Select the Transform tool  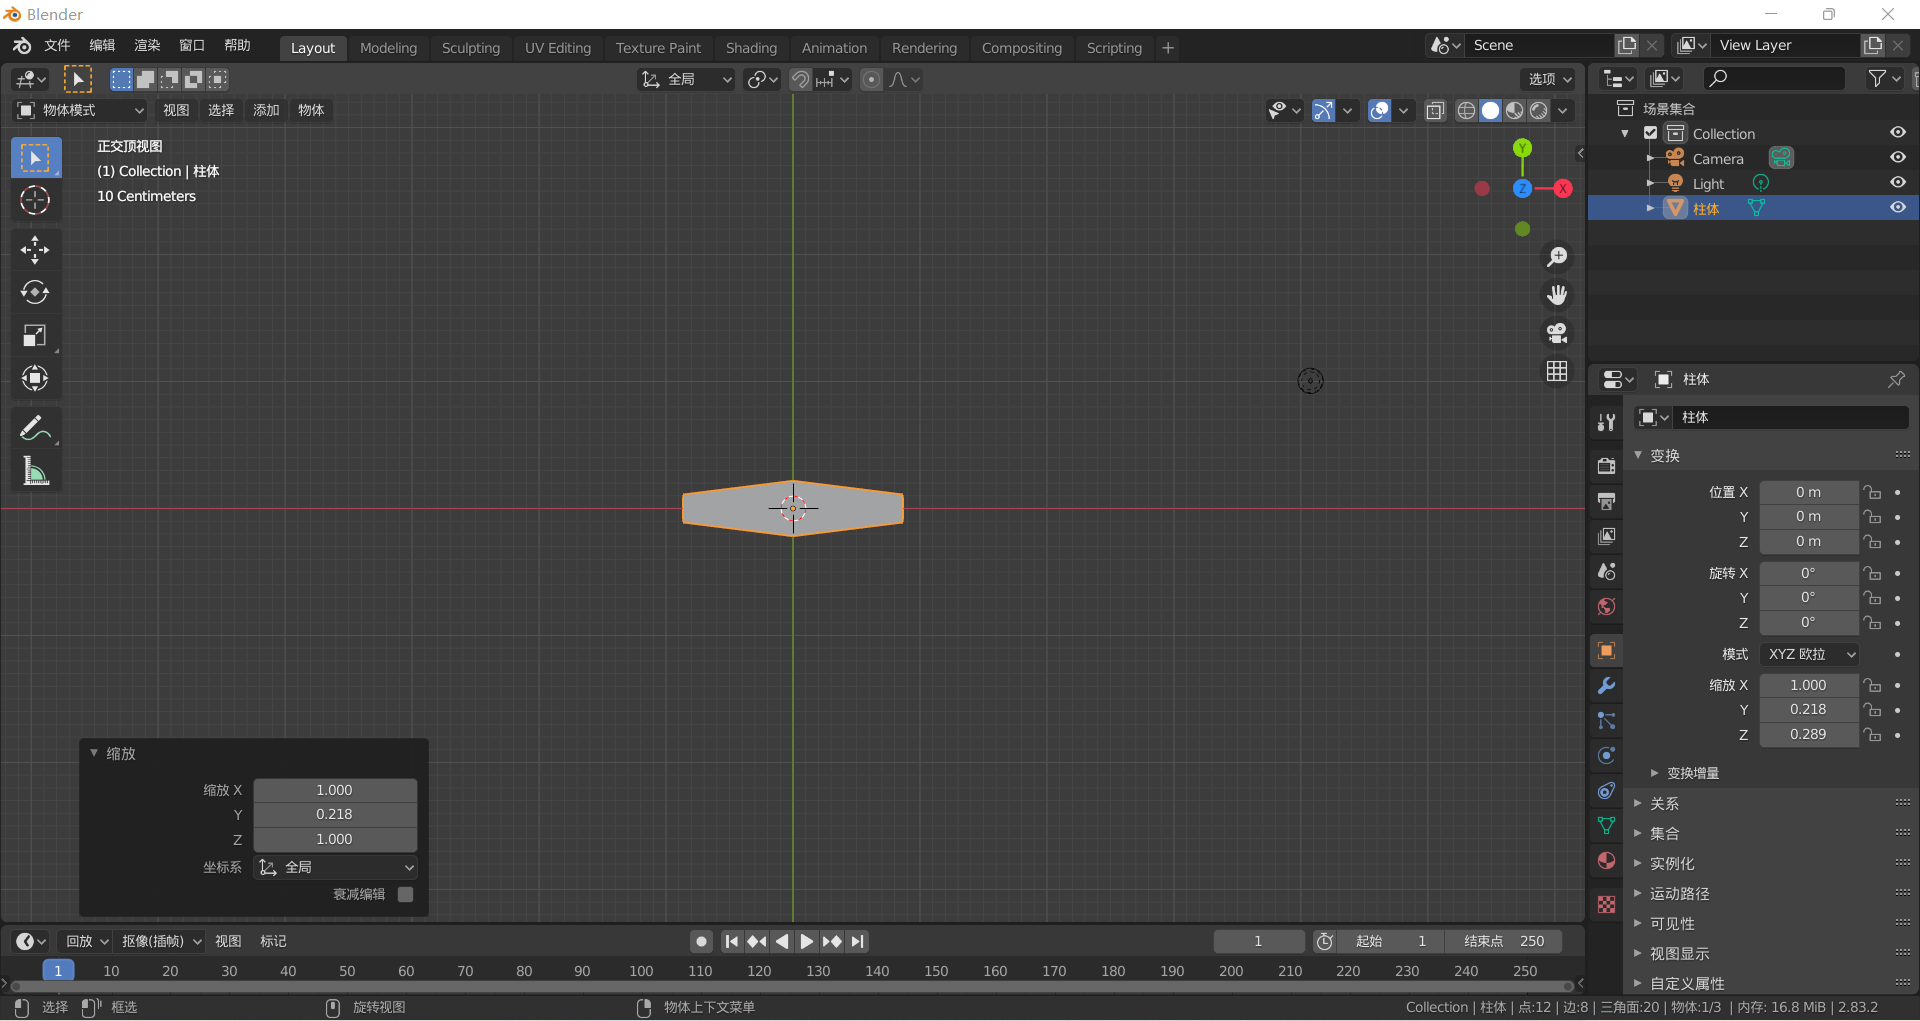(x=35, y=379)
